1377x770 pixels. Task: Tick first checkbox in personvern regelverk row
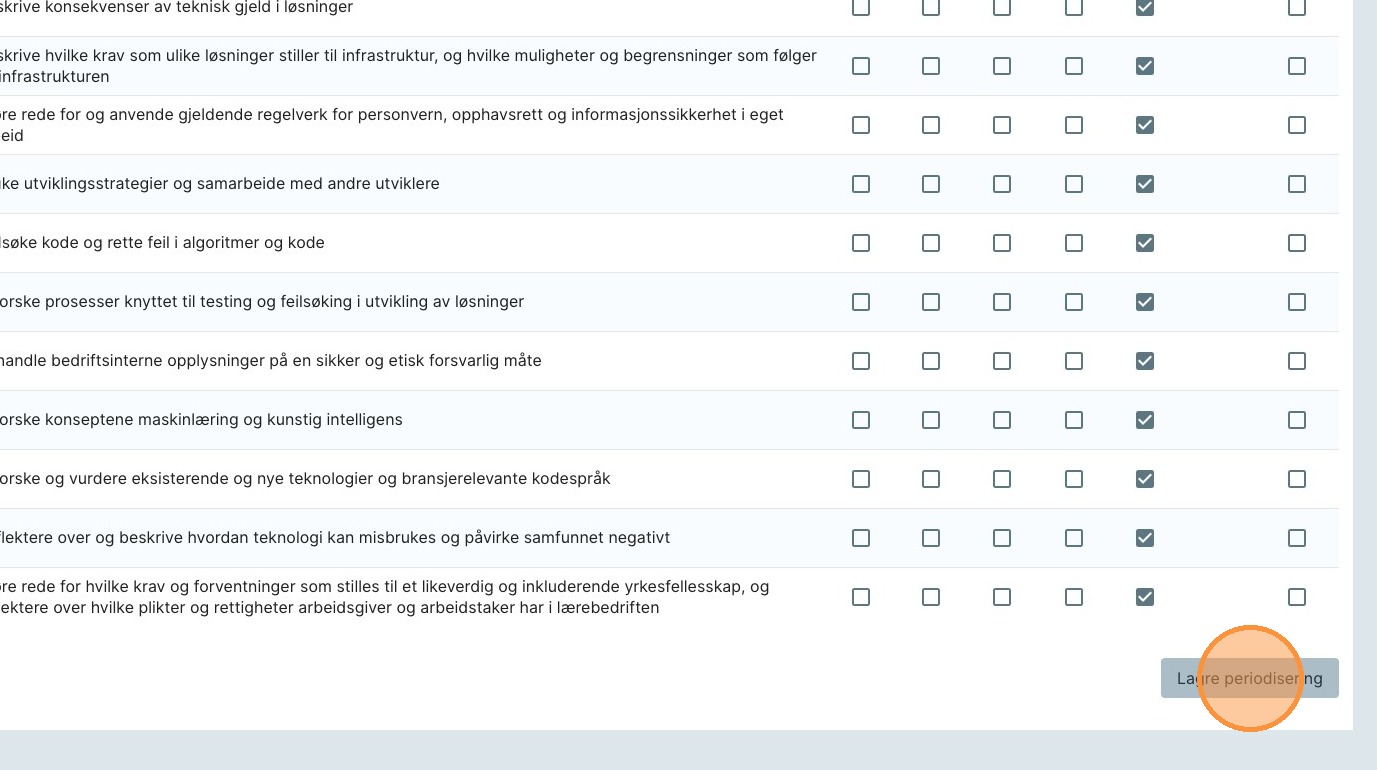(x=861, y=125)
